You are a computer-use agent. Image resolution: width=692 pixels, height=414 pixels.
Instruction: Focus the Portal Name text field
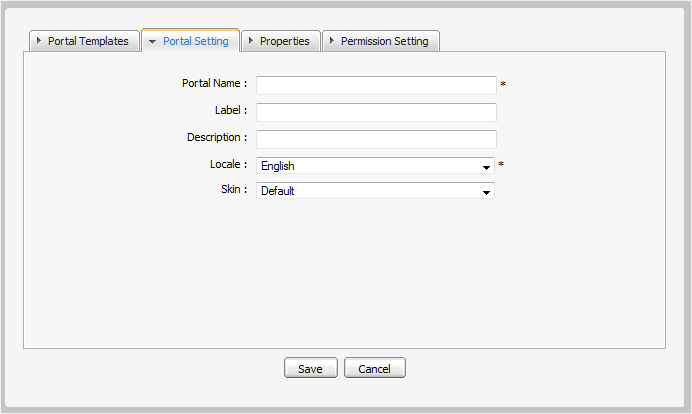[376, 85]
